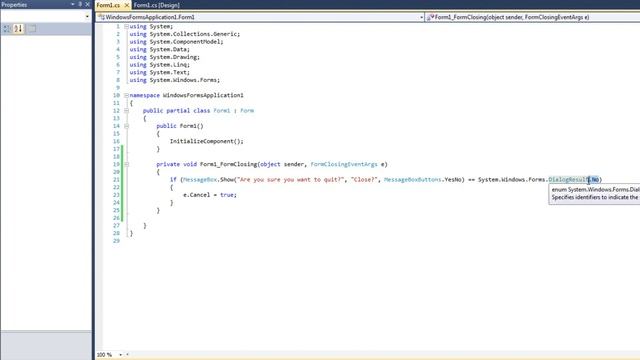Click 'using System.Text;' line

click(160, 73)
